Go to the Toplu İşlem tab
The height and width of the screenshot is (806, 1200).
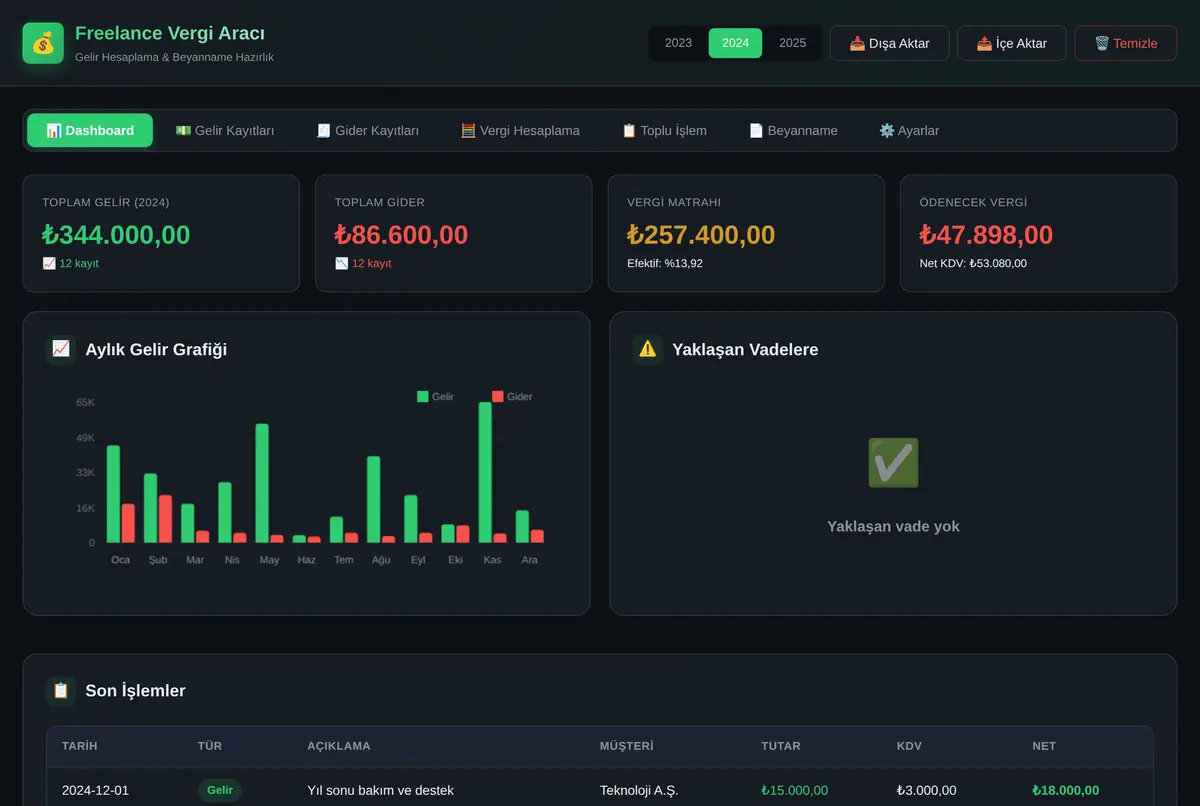pos(664,130)
